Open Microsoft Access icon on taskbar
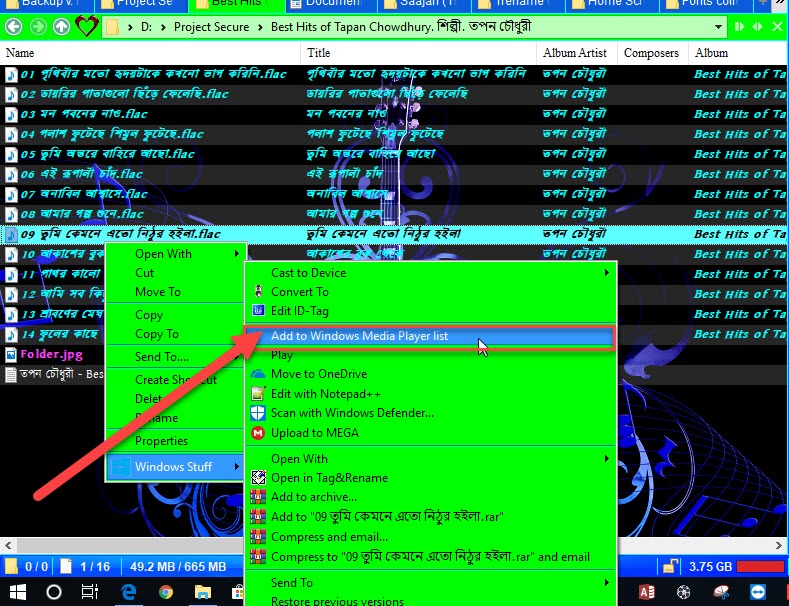Screen dimensions: 789x606 pos(647,592)
